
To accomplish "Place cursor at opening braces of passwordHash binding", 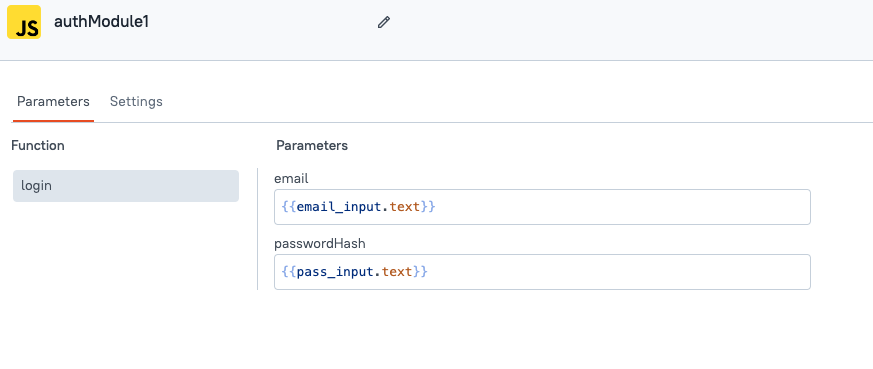I will pyautogui.click(x=290, y=272).
